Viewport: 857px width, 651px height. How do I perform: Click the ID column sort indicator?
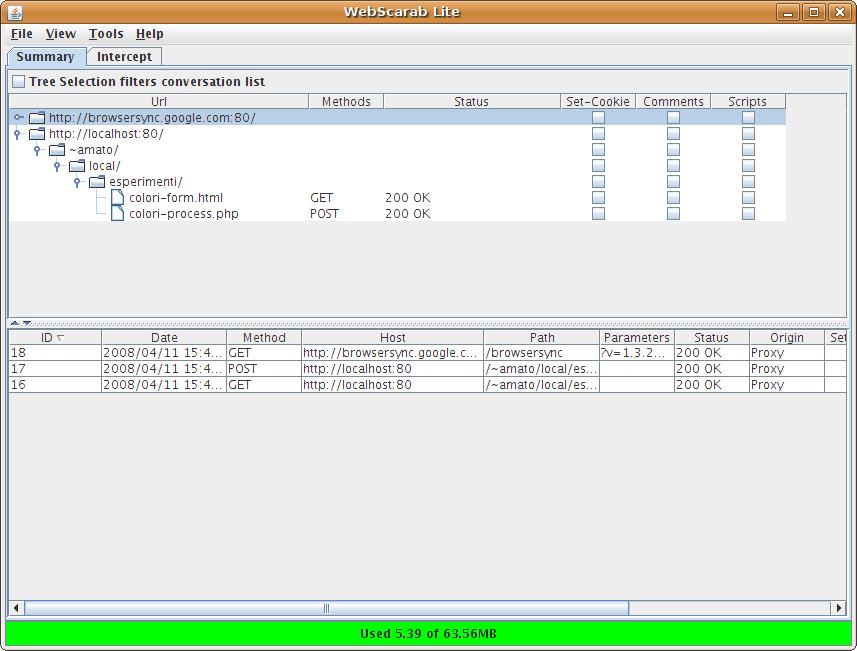point(60,338)
